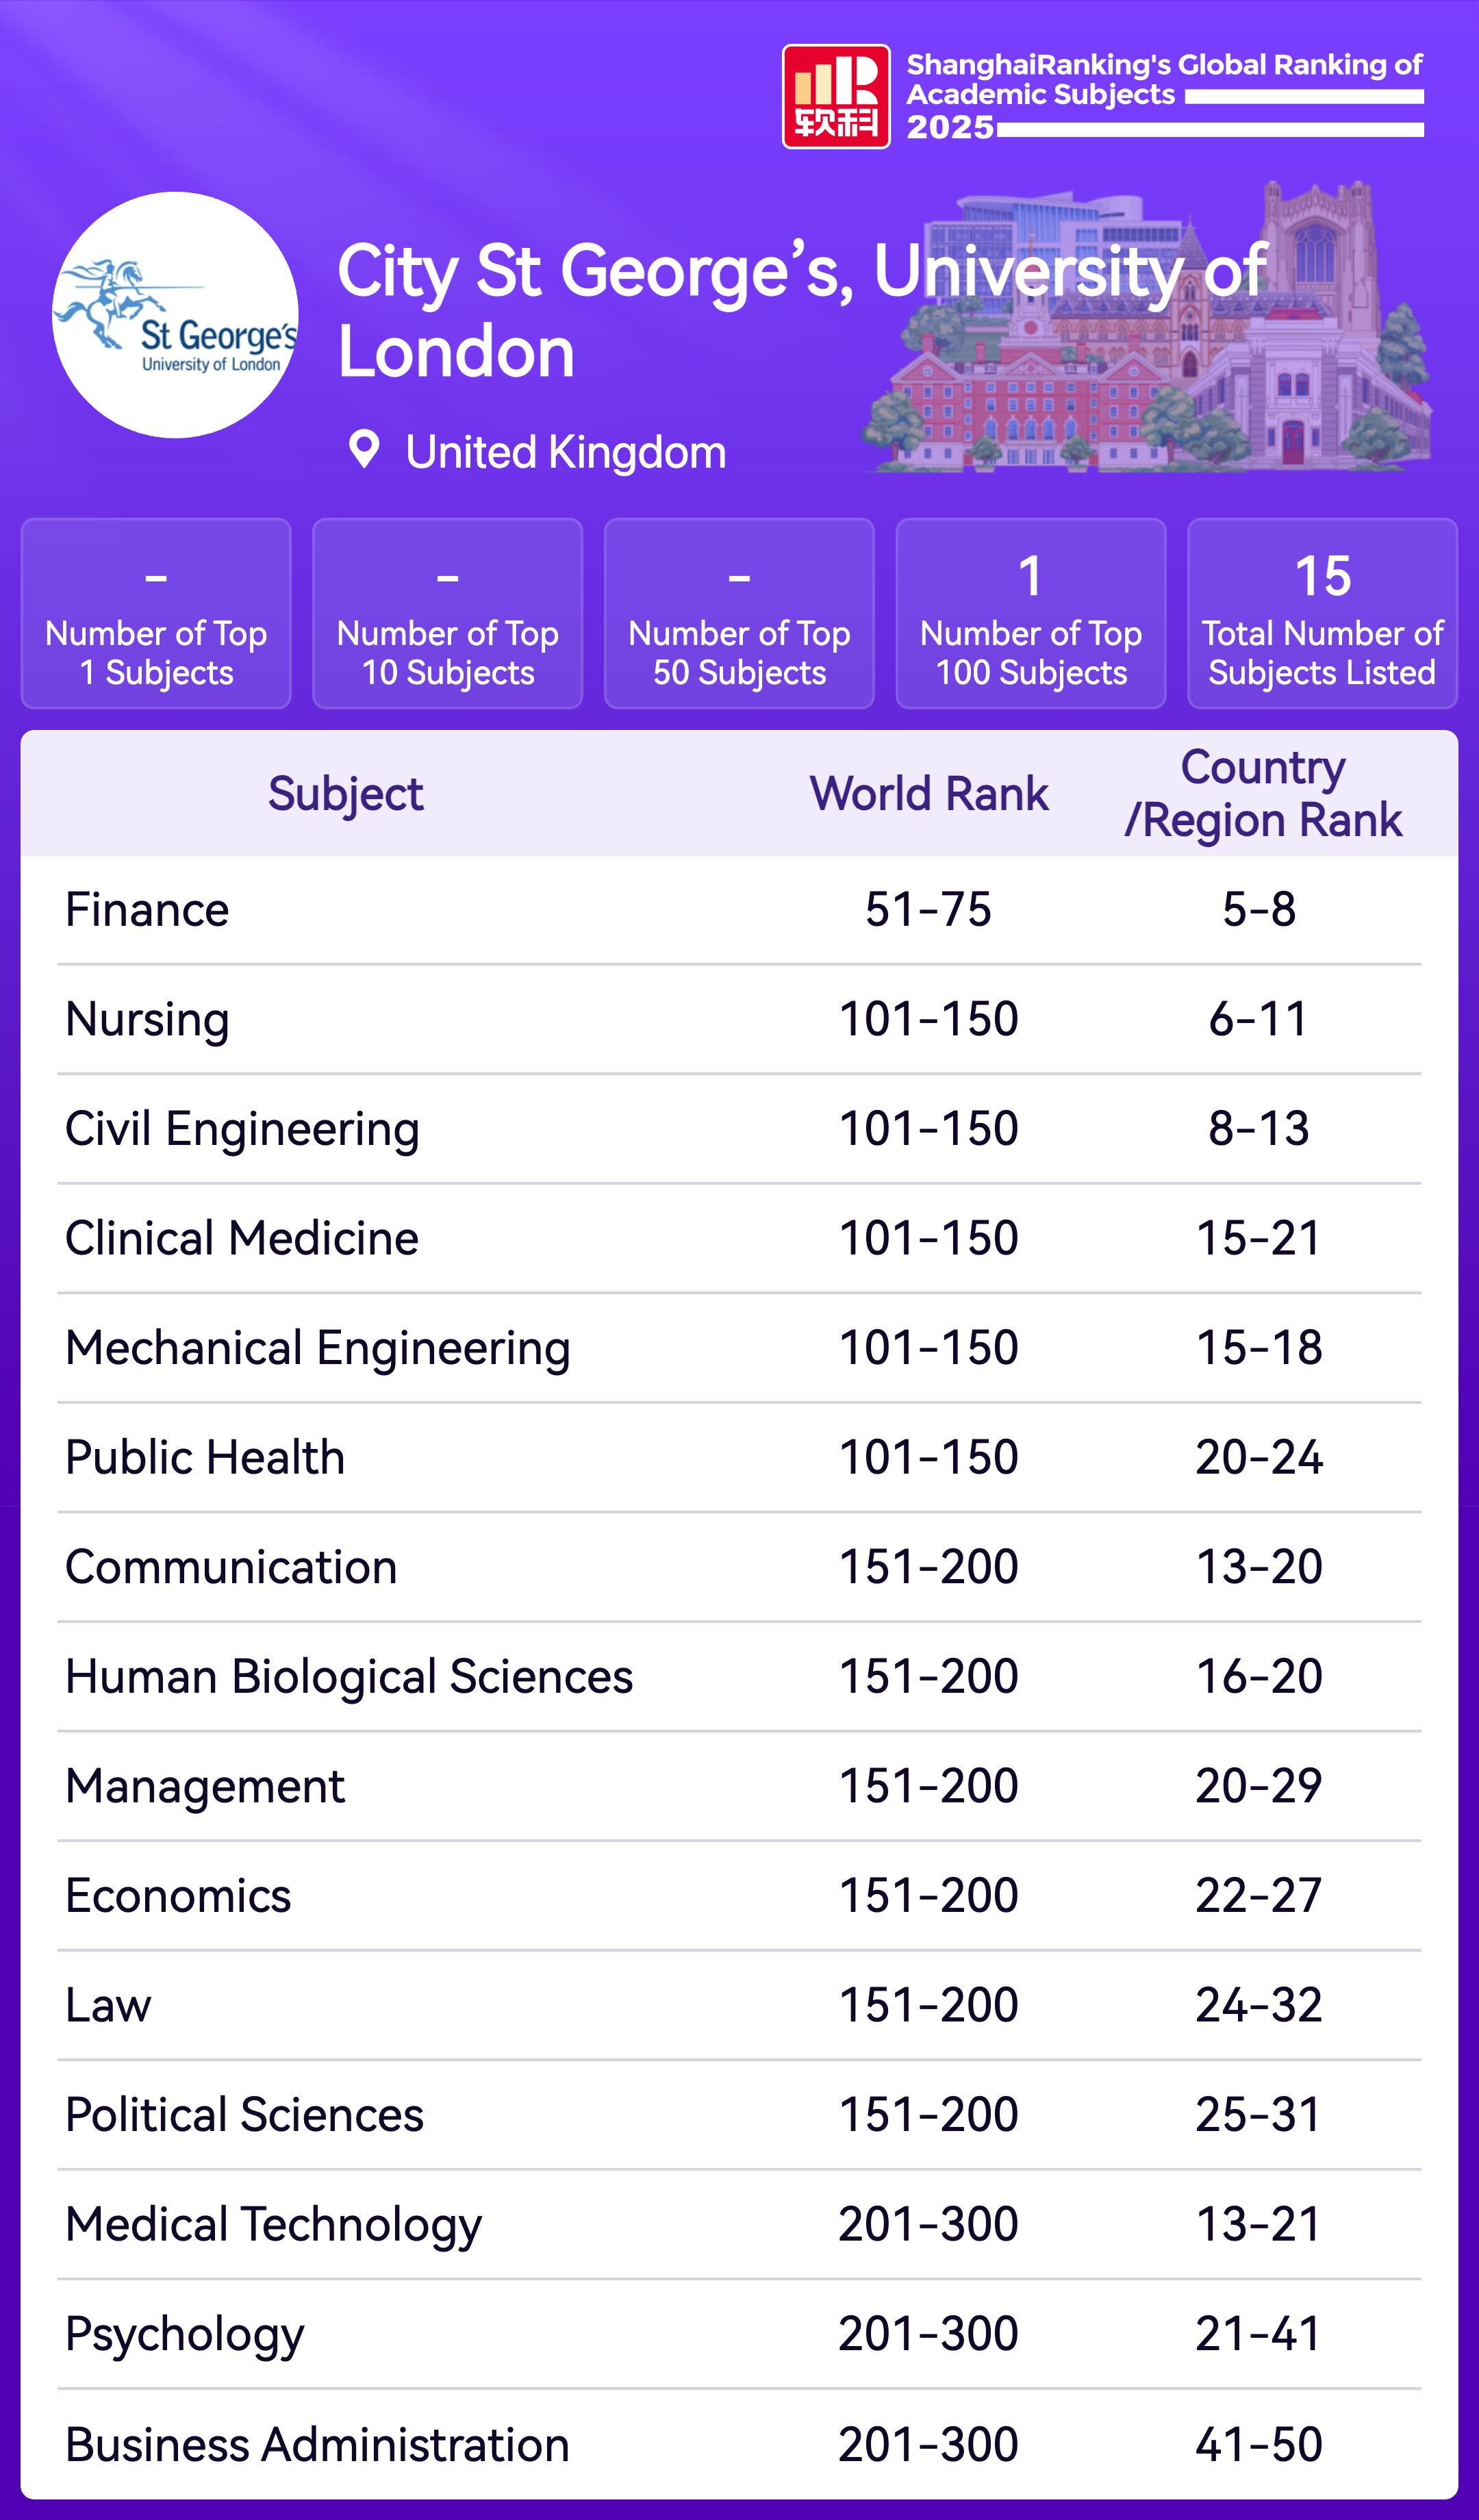Select the Political Sciences subject entry
The height and width of the screenshot is (2520, 1479).
[x=244, y=2114]
